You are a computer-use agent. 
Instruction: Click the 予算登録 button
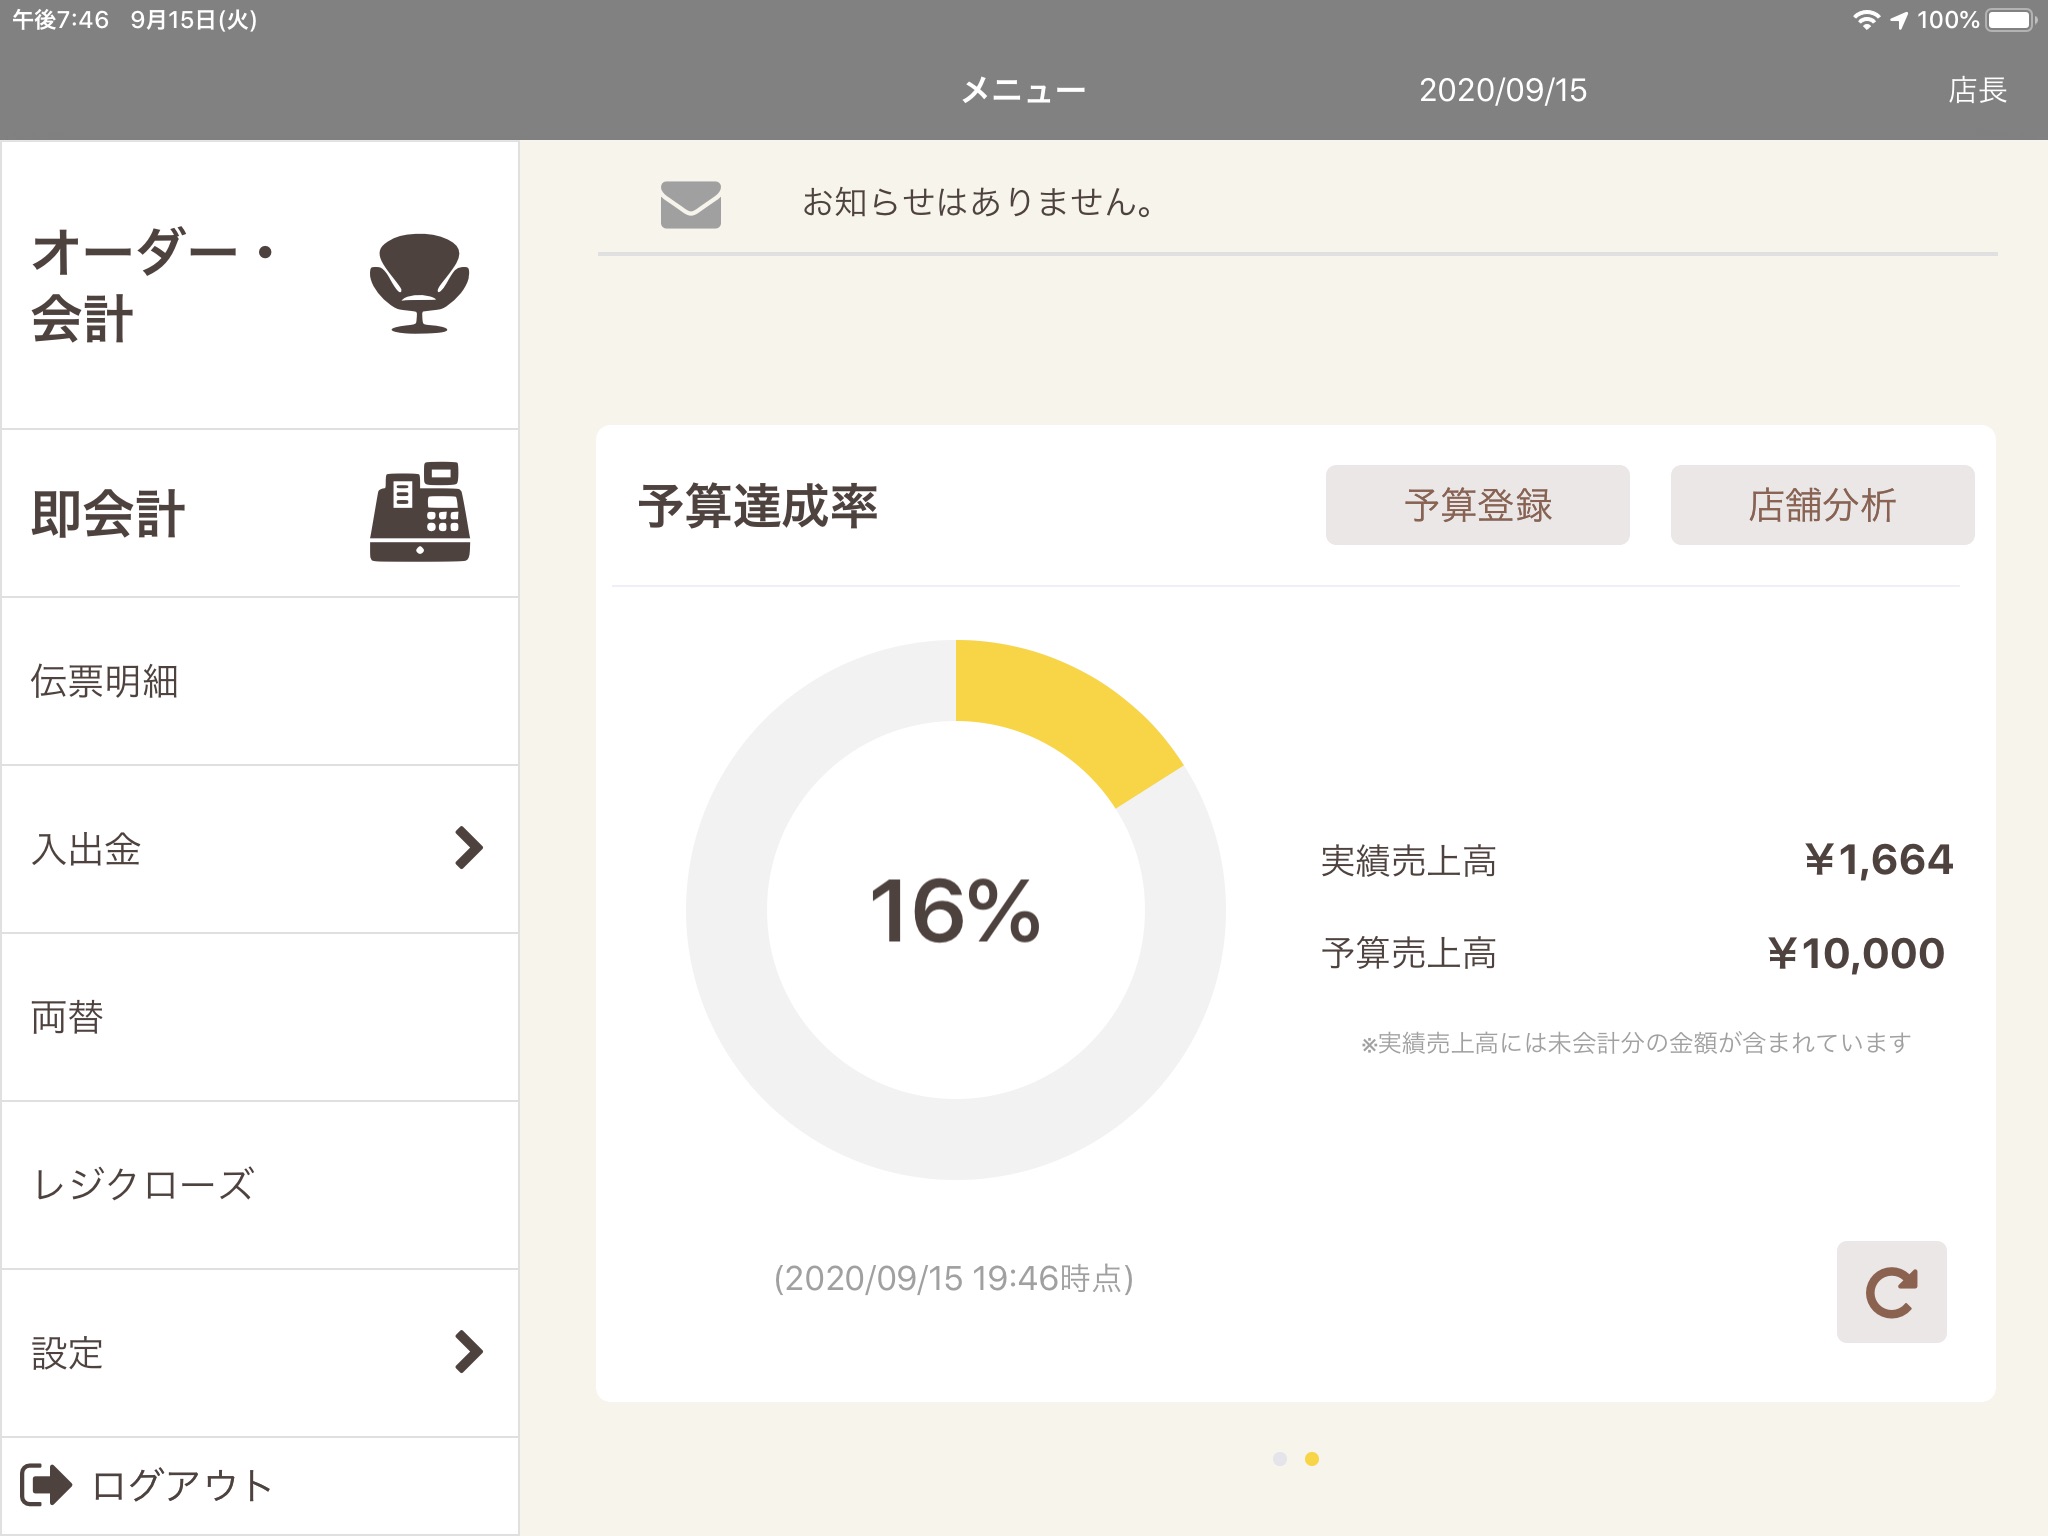1477,505
